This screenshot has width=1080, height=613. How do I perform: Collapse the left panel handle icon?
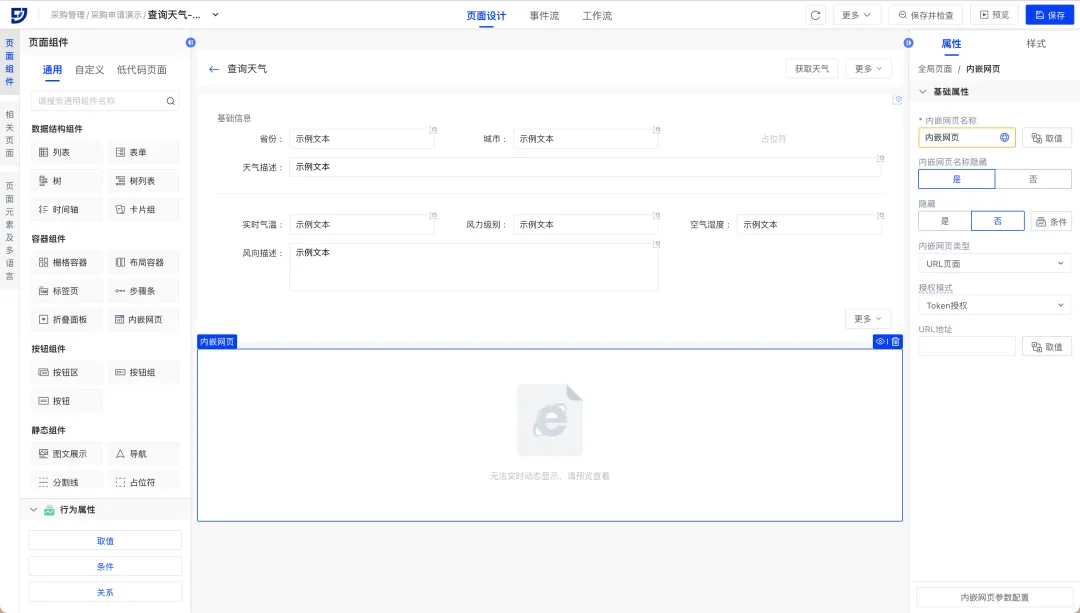[x=191, y=43]
